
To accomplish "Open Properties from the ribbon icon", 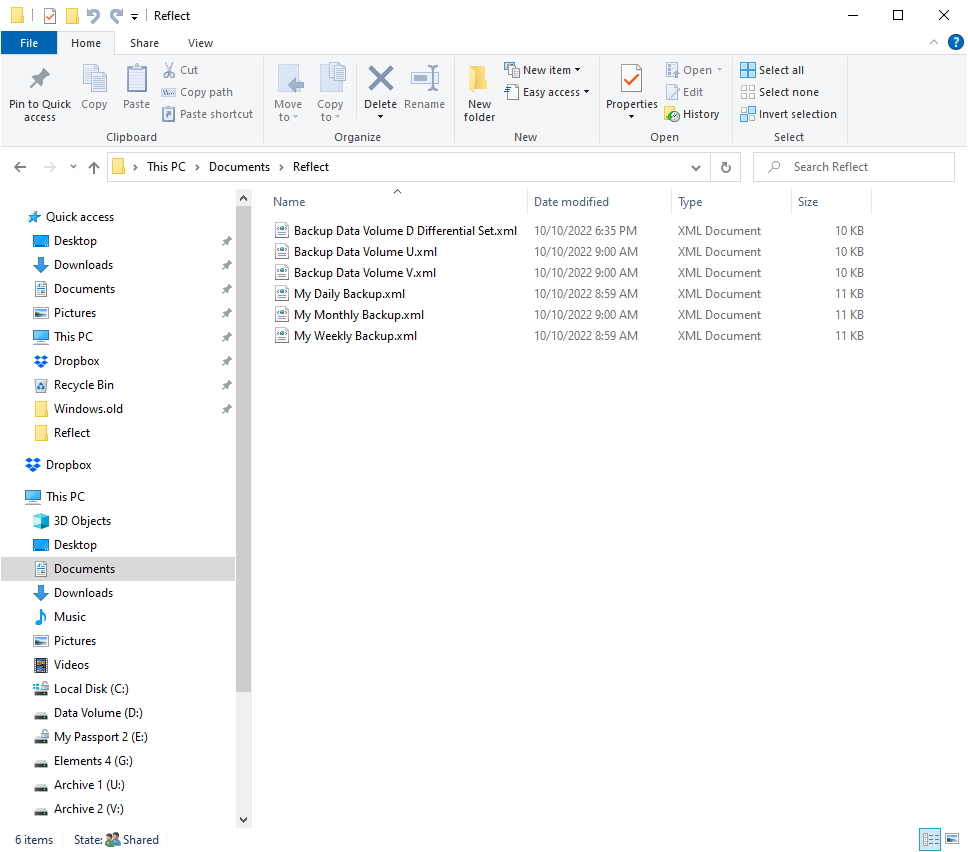I will coord(631,90).
